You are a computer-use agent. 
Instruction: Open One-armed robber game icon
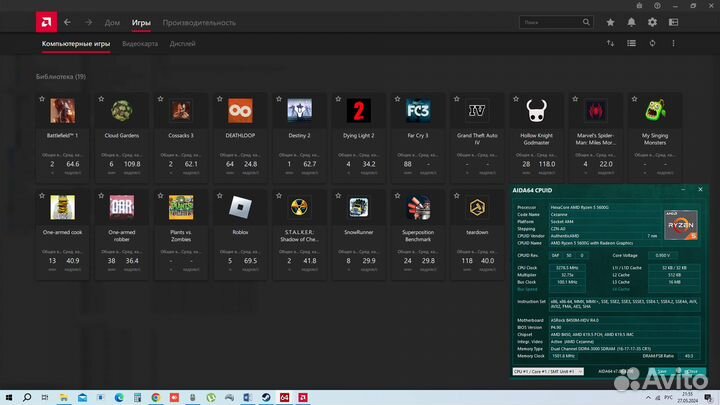coord(122,207)
